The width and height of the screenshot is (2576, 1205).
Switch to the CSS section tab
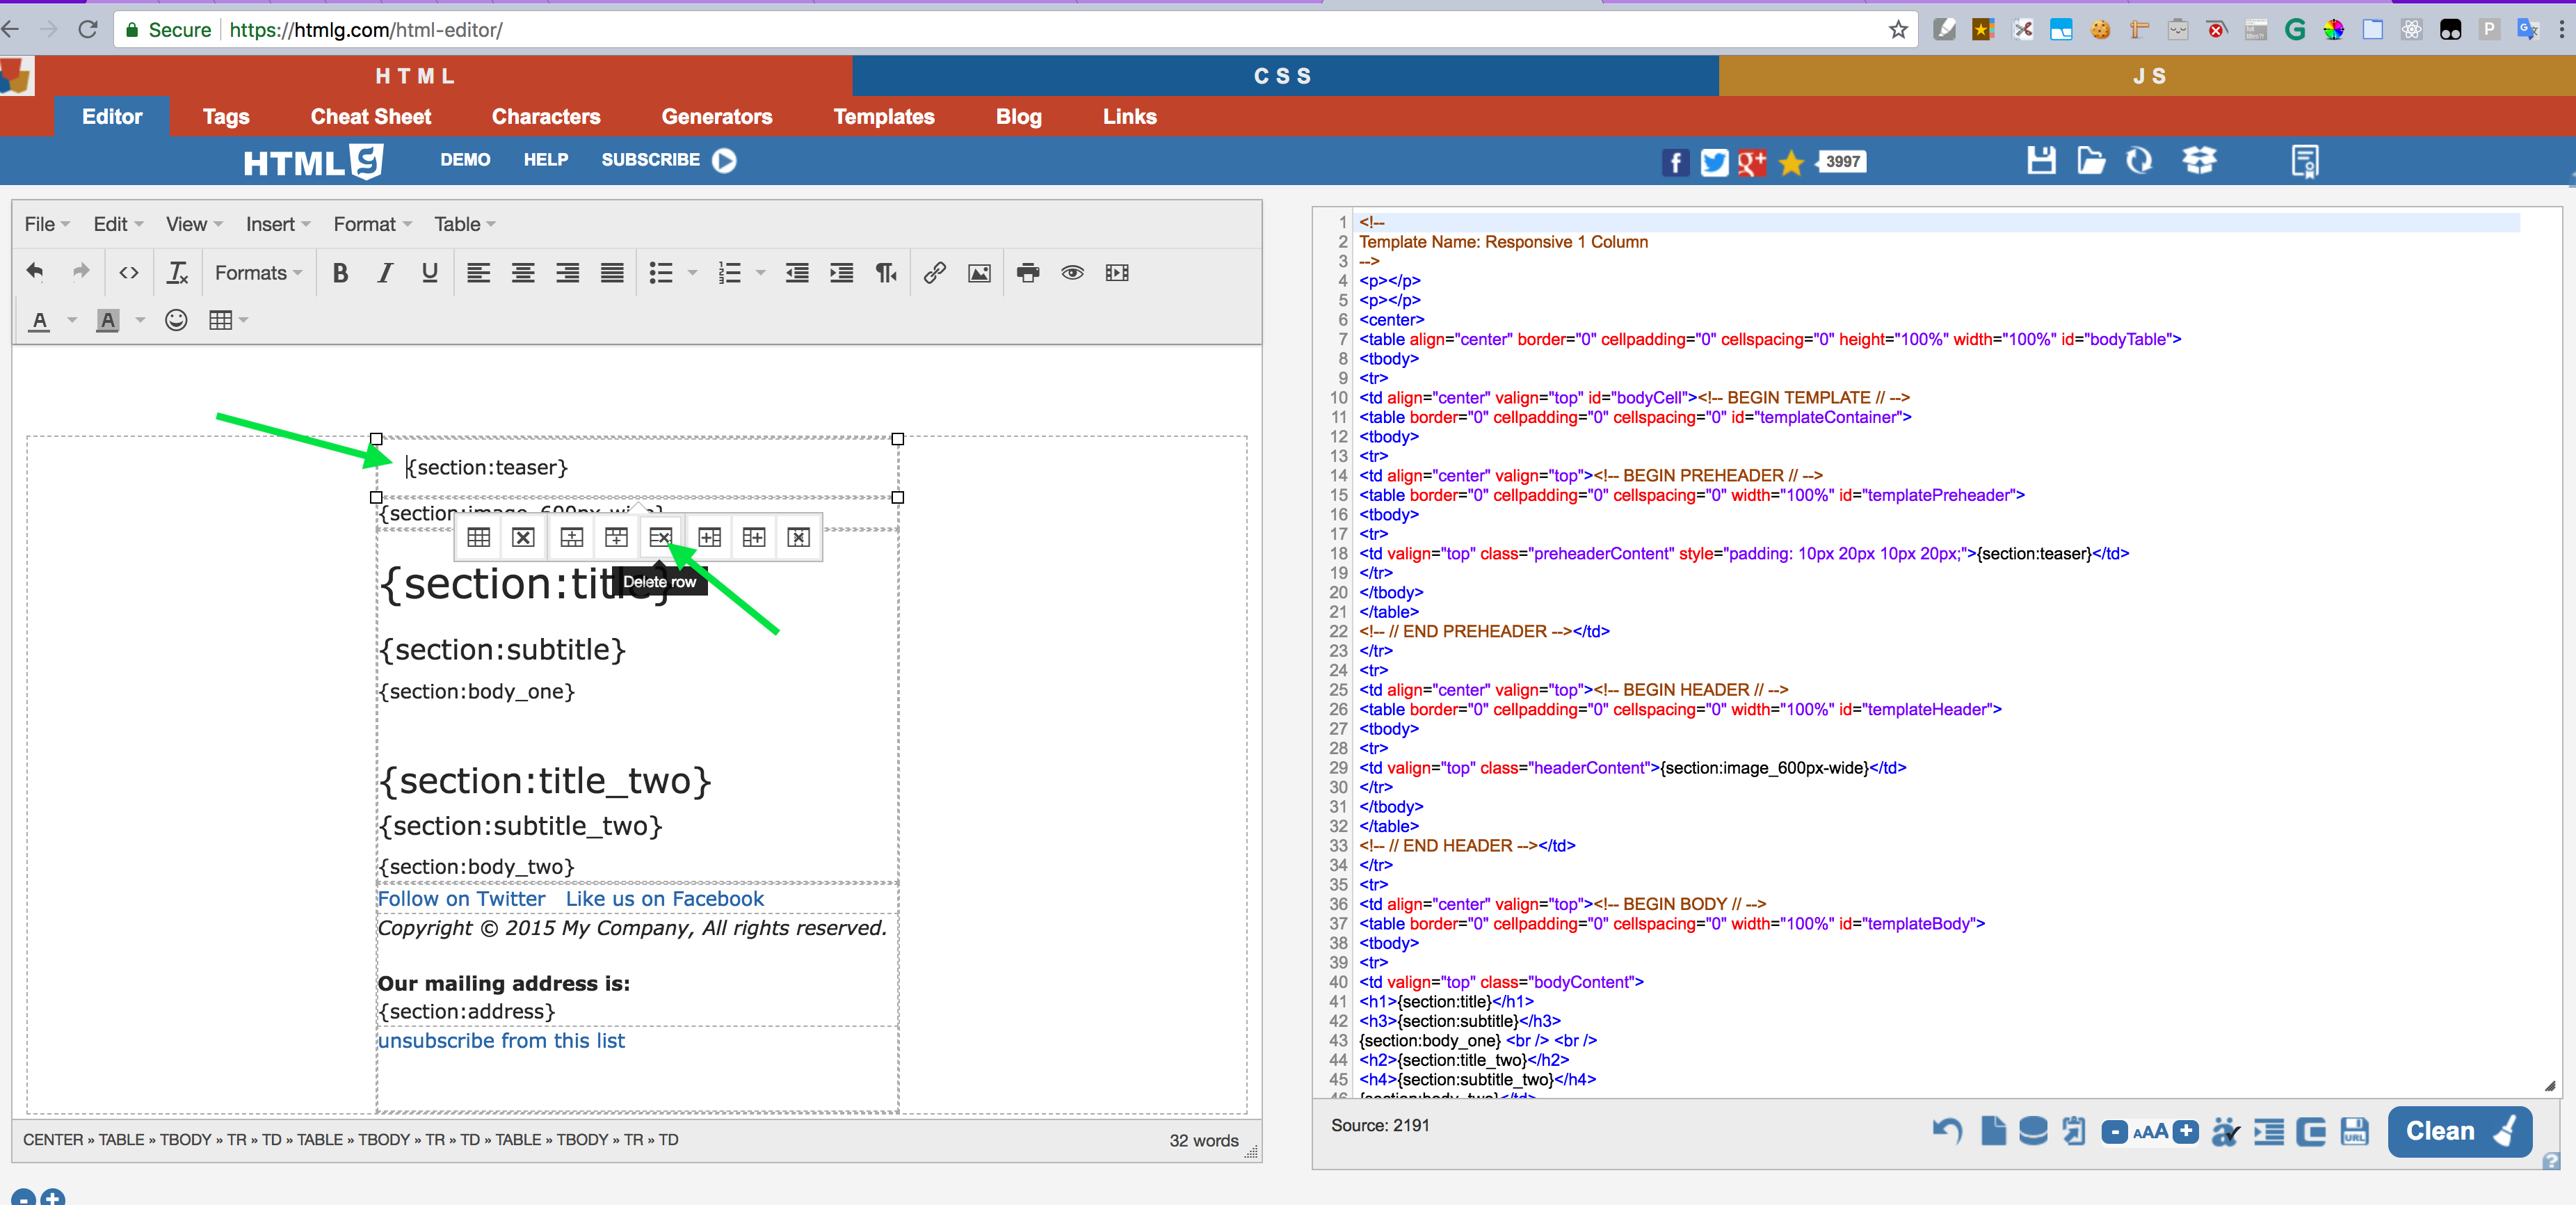point(1285,76)
